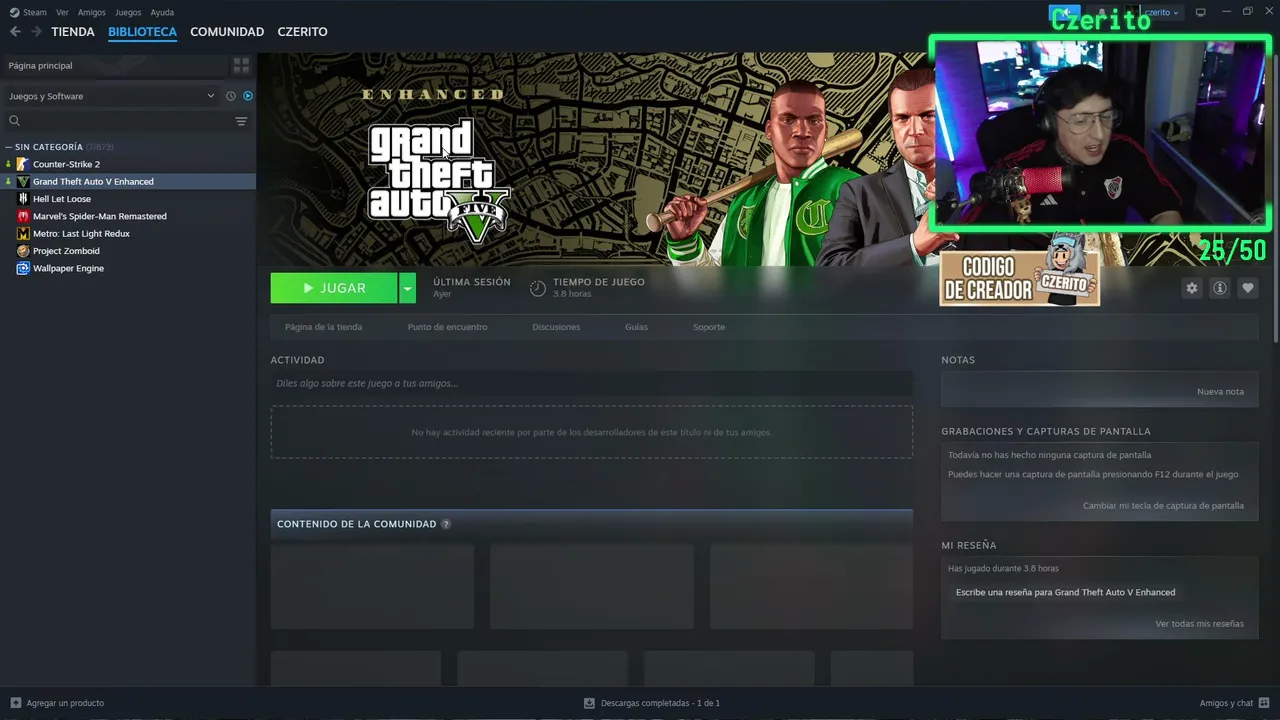Screen dimensions: 1280x720
Task: Go forward with the right arrow
Action: click(x=36, y=32)
